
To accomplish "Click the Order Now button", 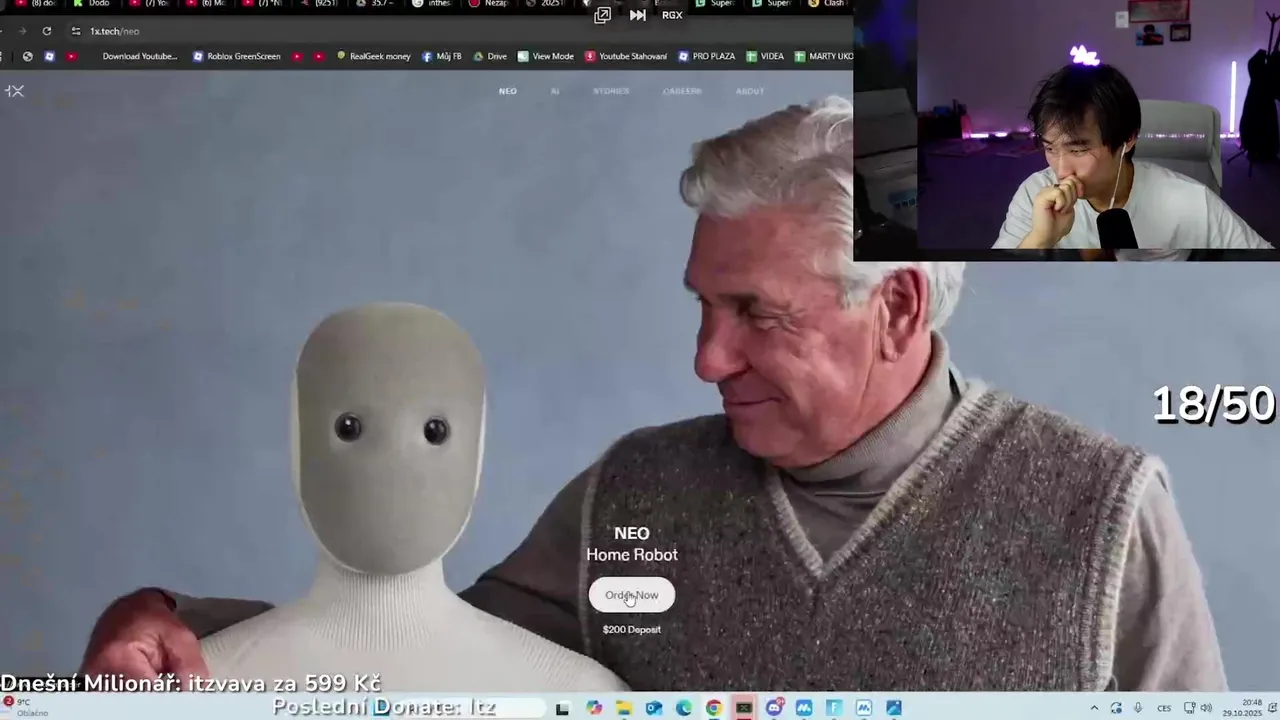I will click(632, 595).
